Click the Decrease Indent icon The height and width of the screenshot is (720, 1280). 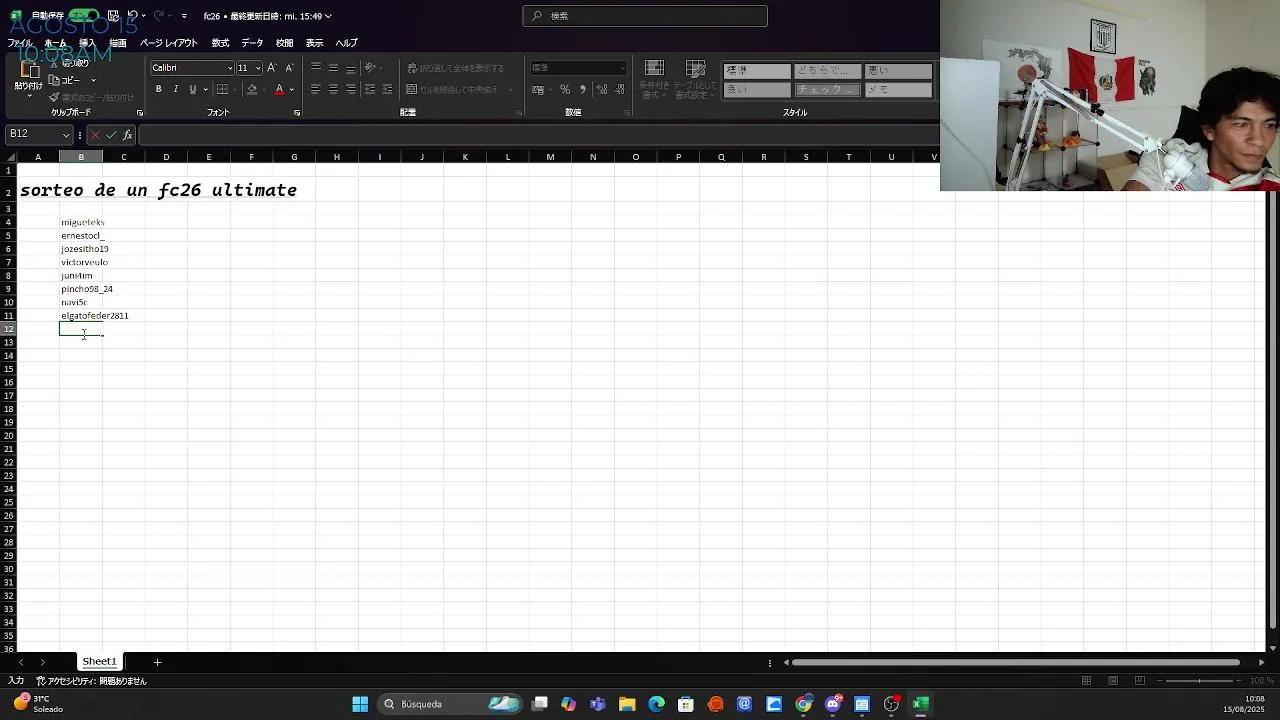370,89
